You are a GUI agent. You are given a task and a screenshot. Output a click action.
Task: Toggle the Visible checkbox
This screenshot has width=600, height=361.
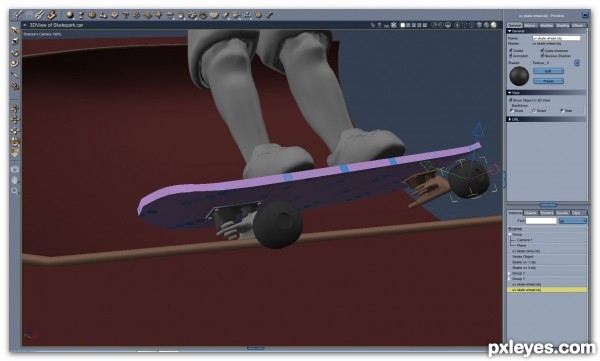(x=510, y=50)
